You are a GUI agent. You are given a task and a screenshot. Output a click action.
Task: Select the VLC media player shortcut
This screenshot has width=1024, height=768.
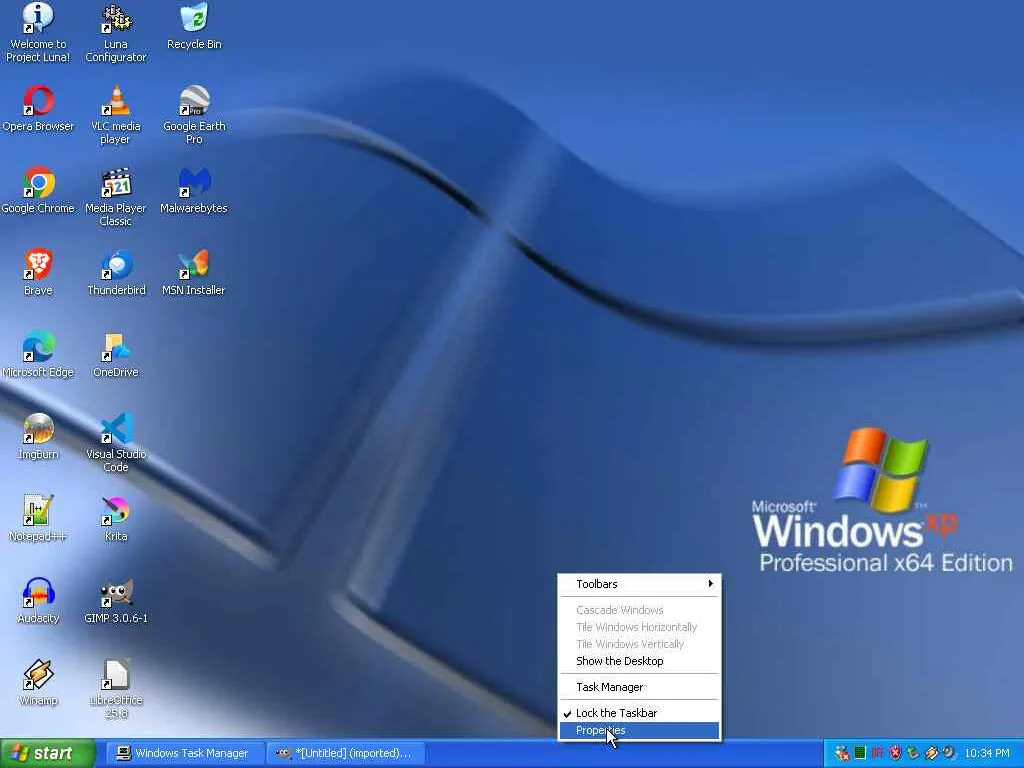tap(116, 116)
